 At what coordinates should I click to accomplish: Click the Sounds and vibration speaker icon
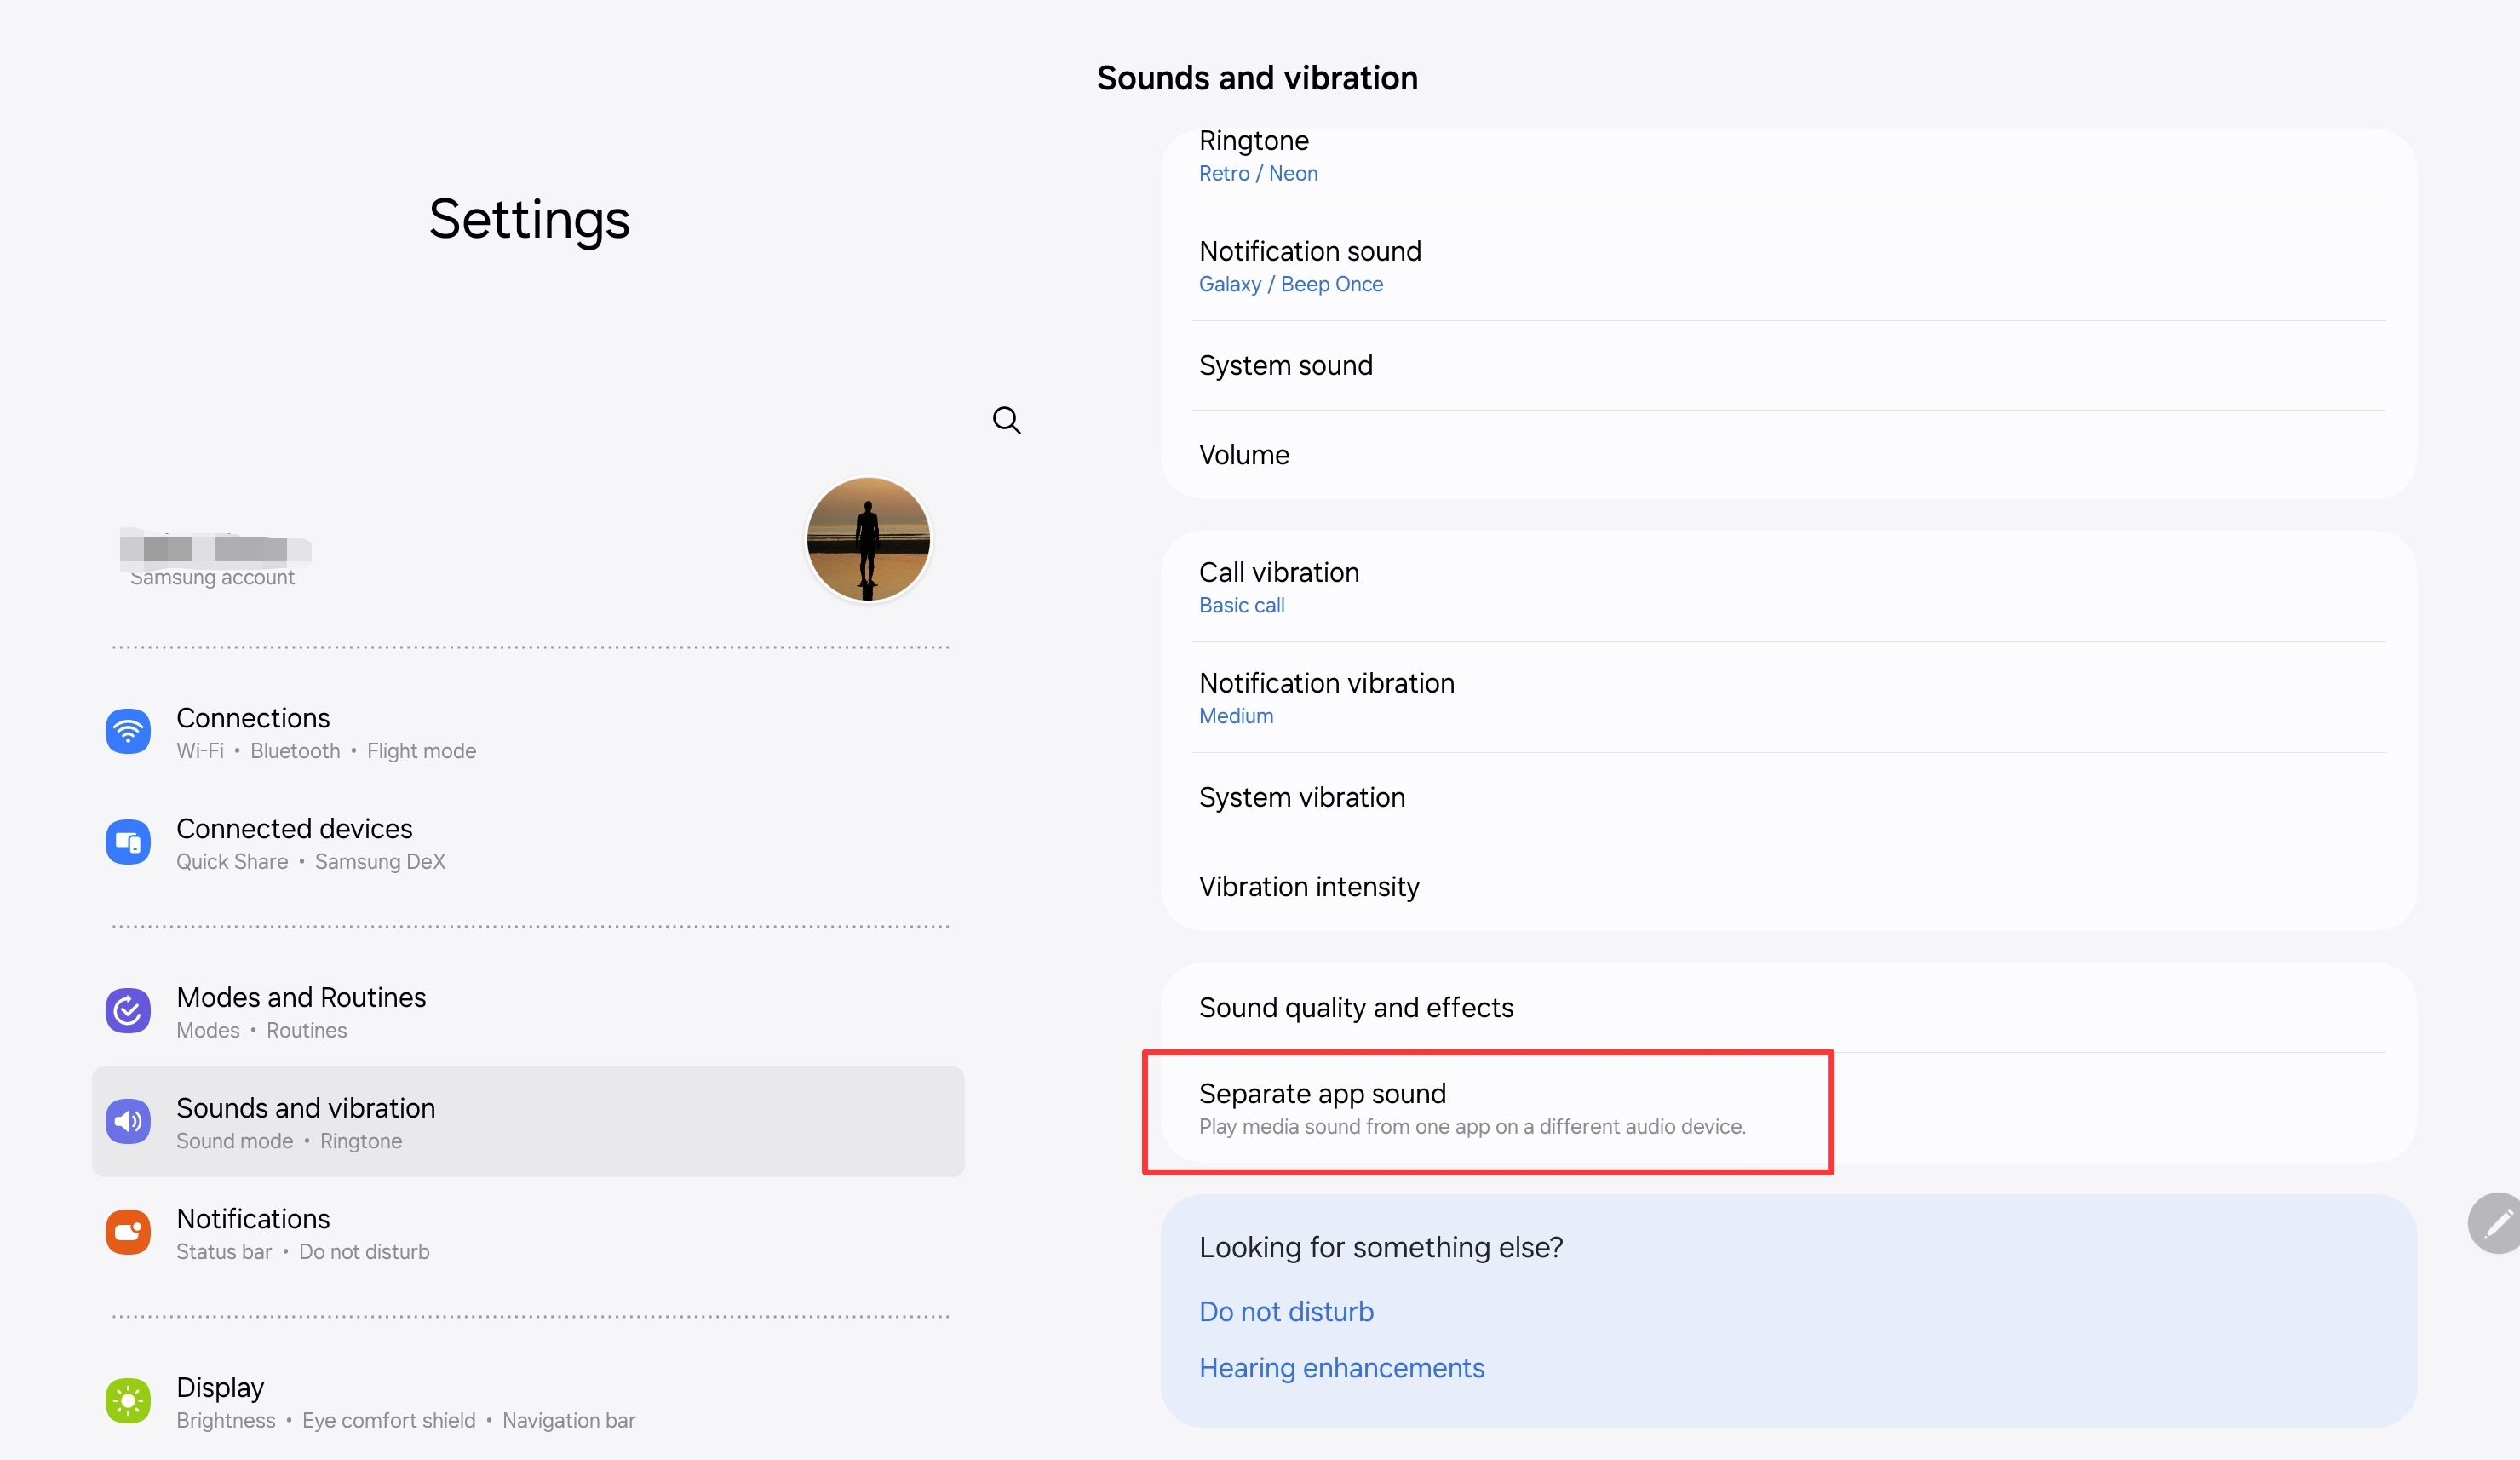coord(127,1121)
